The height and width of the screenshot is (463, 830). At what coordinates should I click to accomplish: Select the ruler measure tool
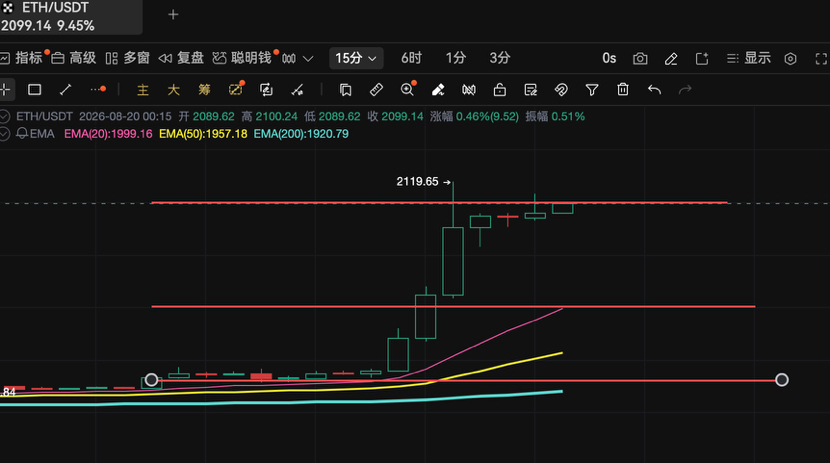coord(376,90)
